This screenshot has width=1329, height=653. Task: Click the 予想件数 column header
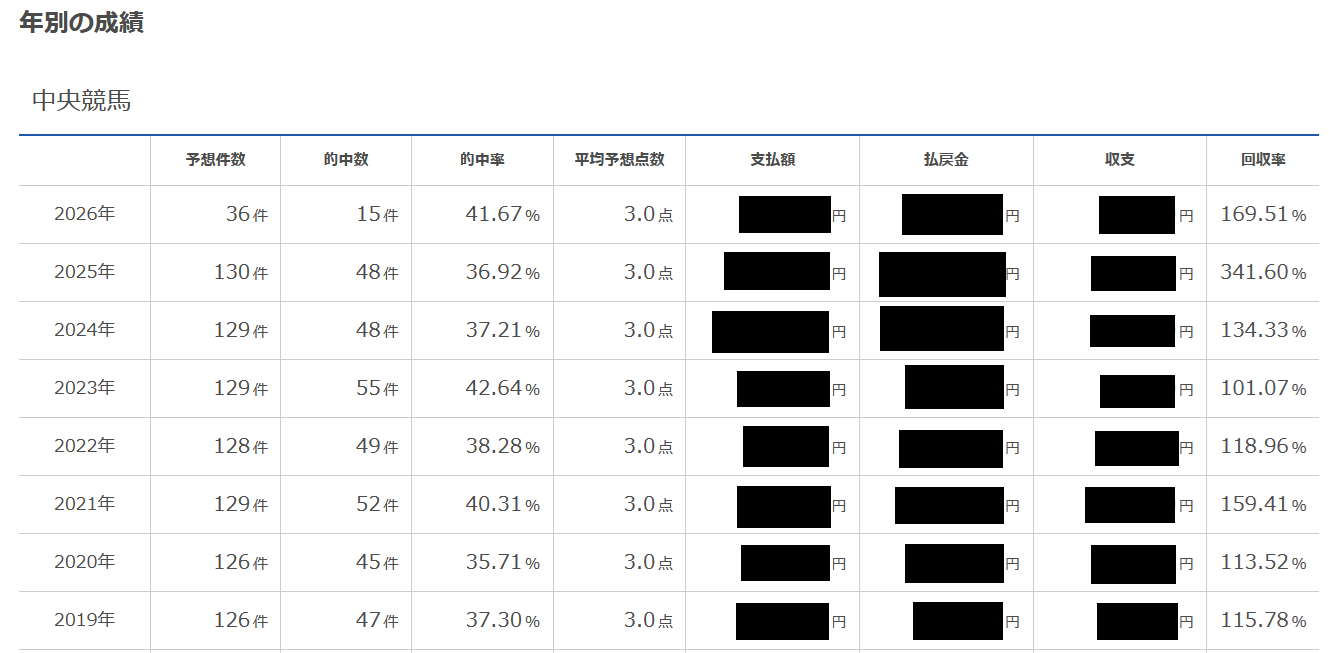click(215, 160)
